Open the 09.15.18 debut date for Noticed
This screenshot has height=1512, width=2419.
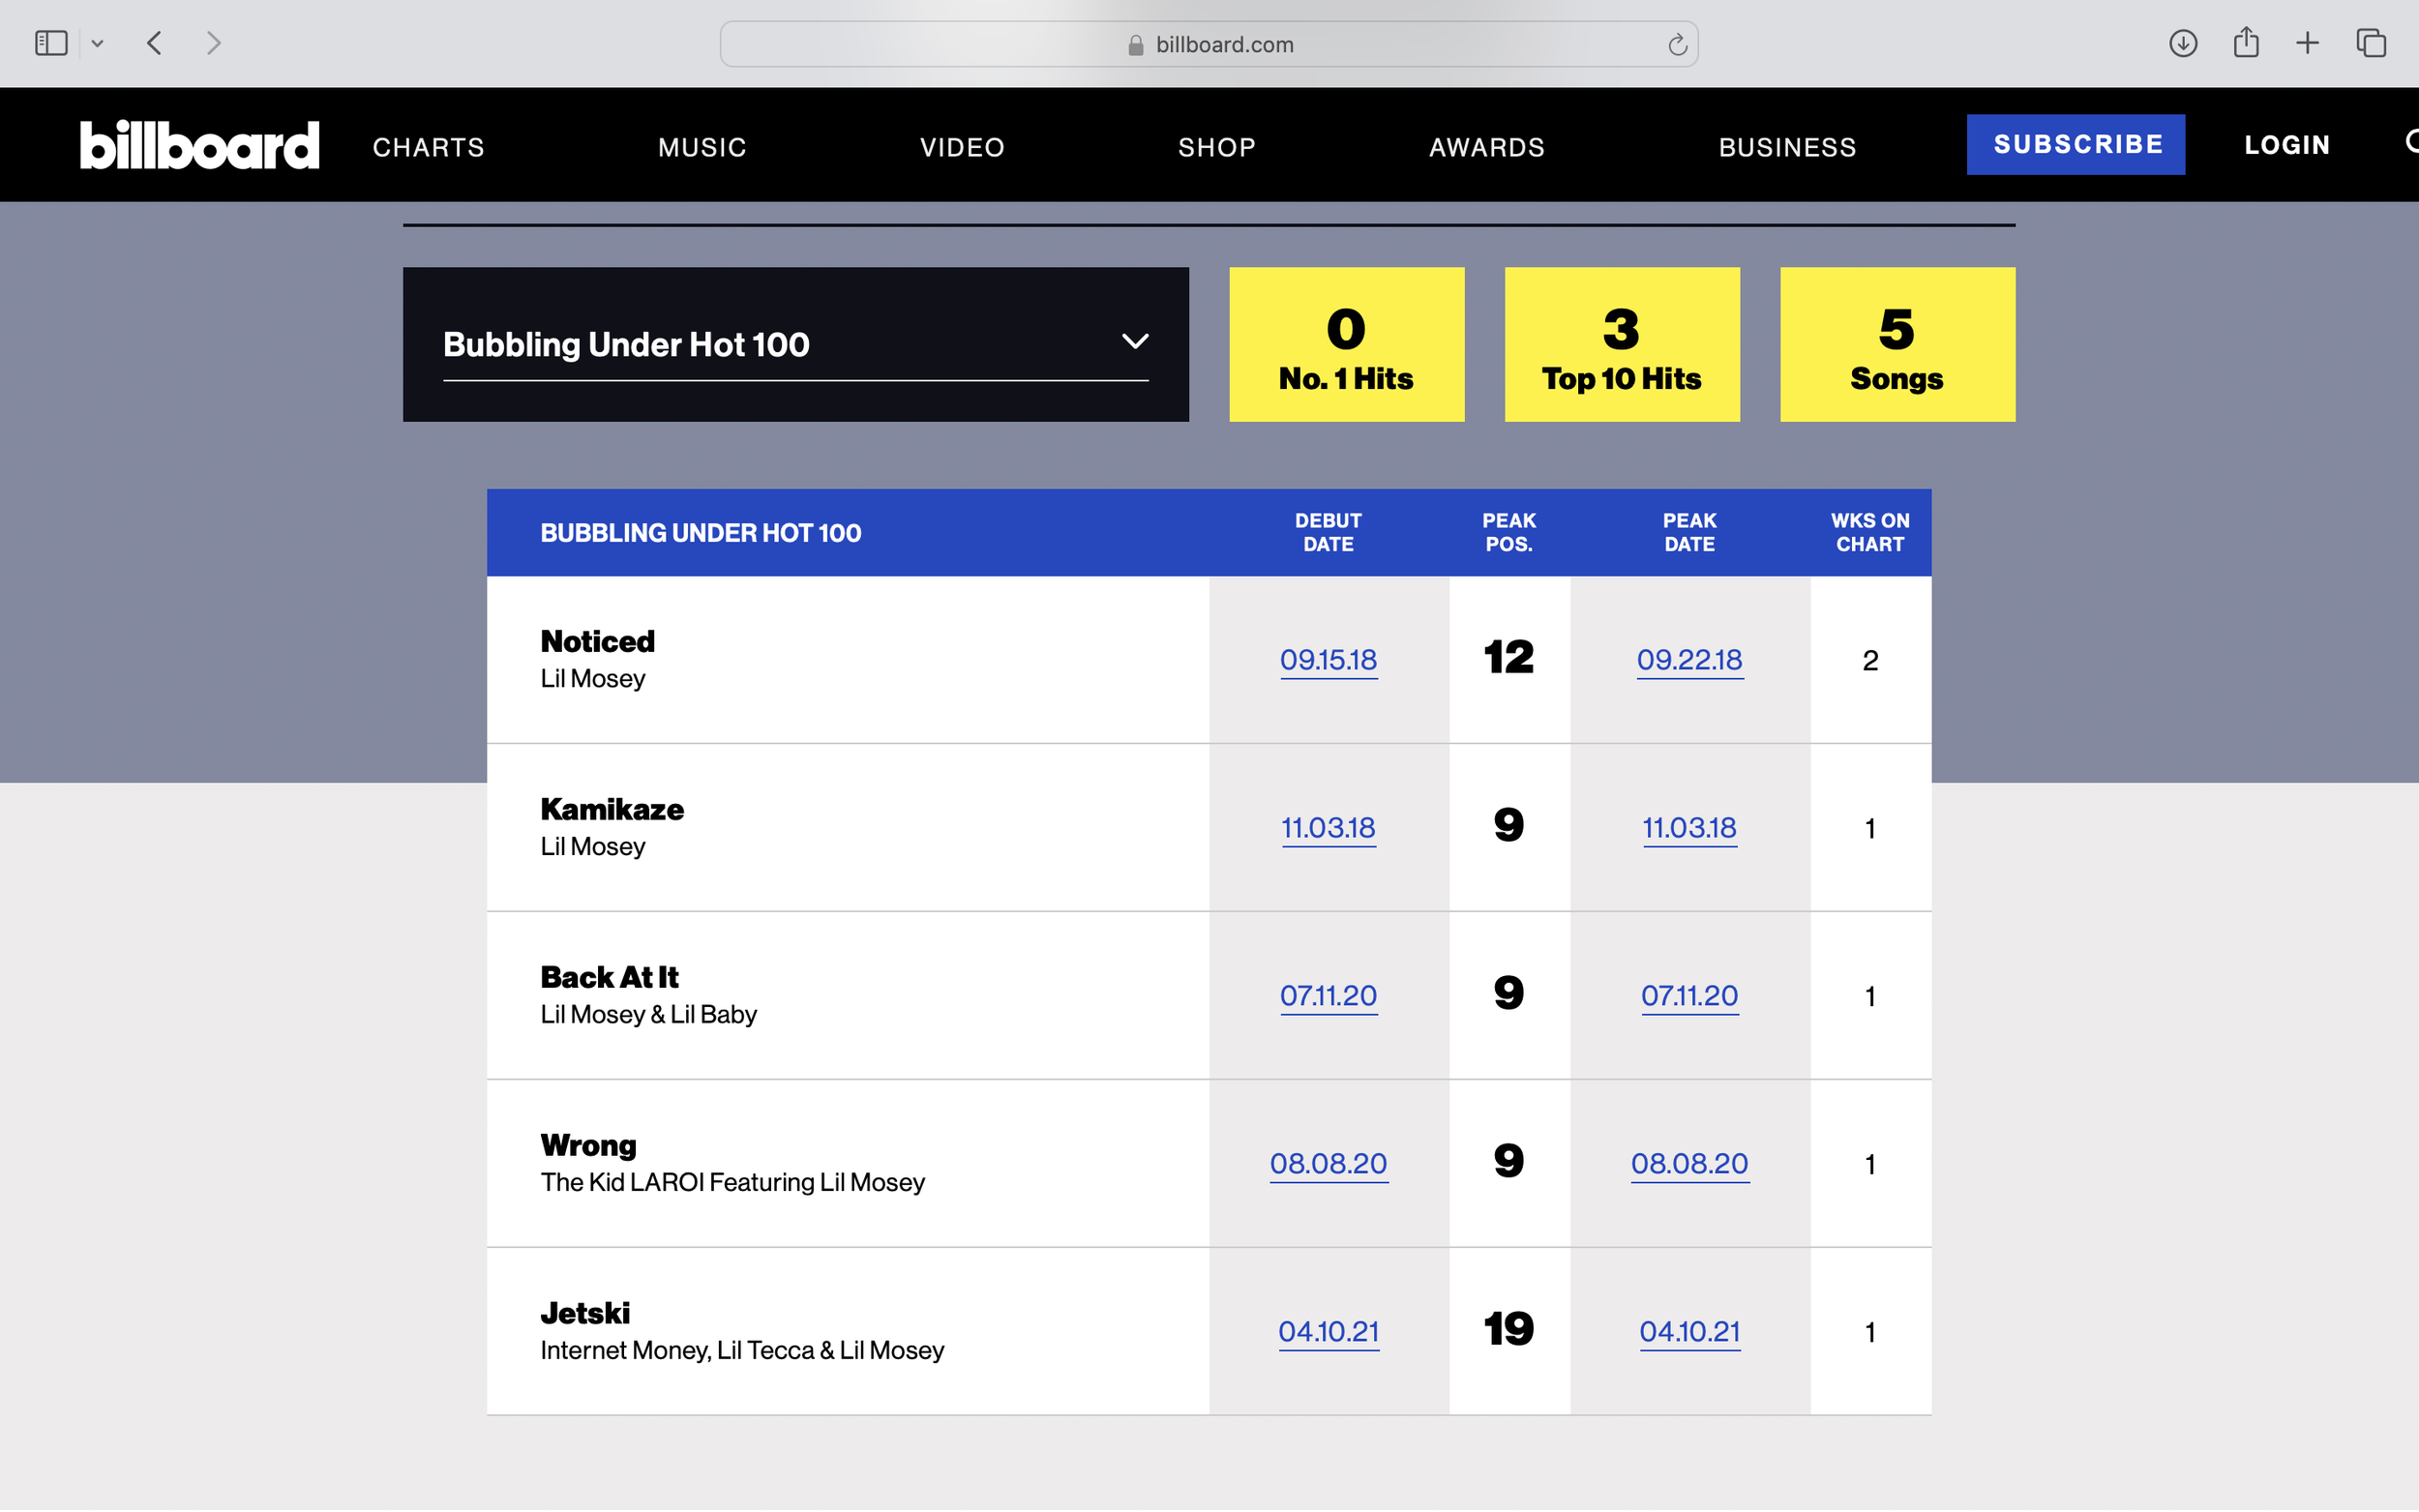tap(1328, 660)
